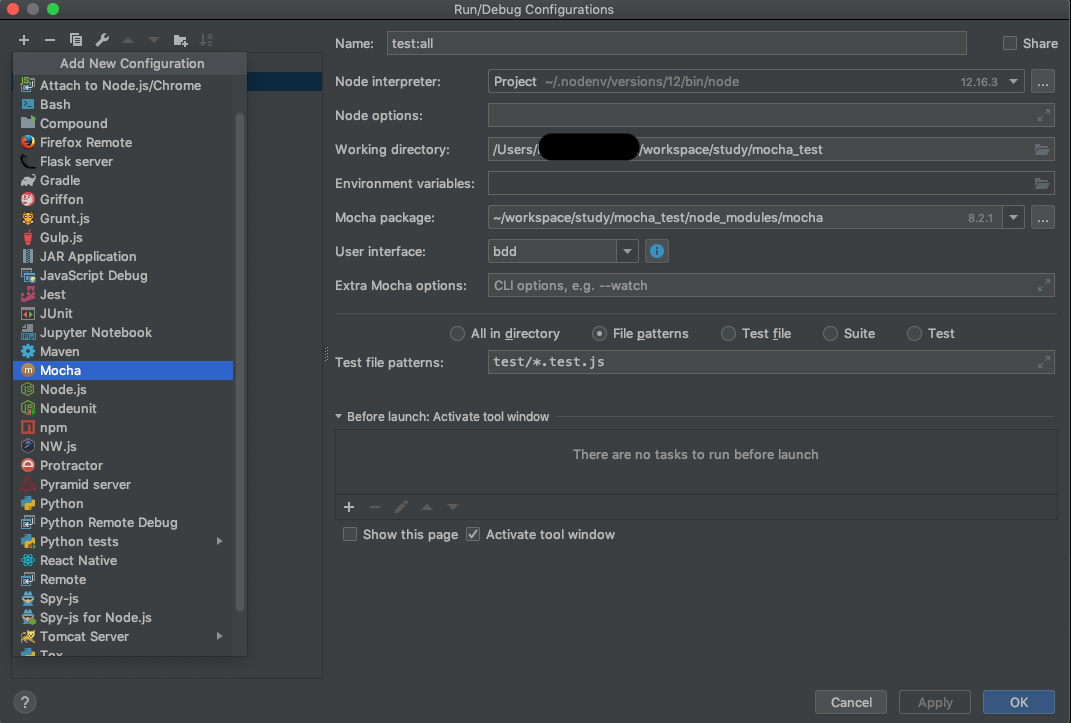The image size is (1071, 723).
Task: Click the Apply button
Action: pos(935,702)
